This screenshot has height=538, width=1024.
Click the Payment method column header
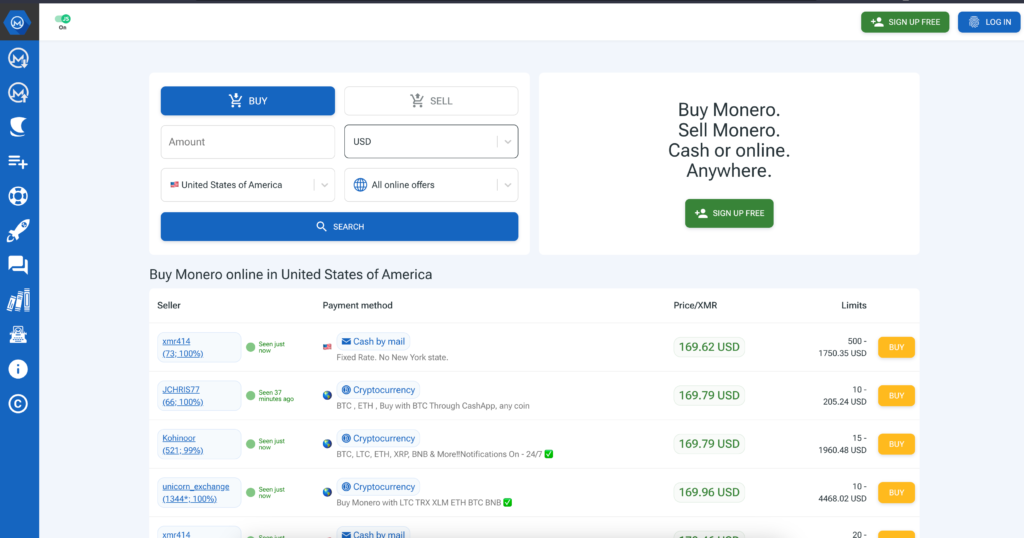[357, 306]
